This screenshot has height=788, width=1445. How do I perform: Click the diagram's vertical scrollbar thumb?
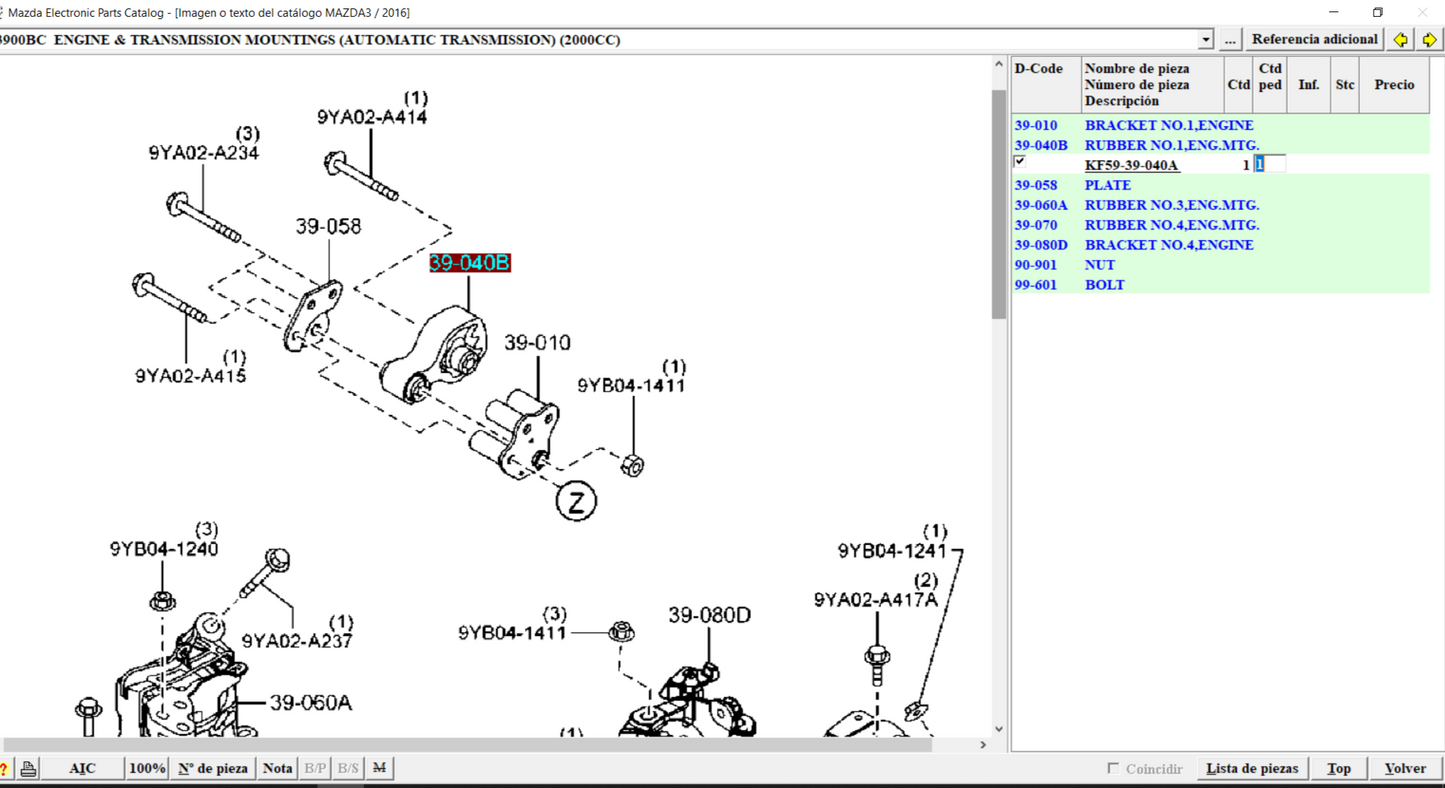click(998, 204)
